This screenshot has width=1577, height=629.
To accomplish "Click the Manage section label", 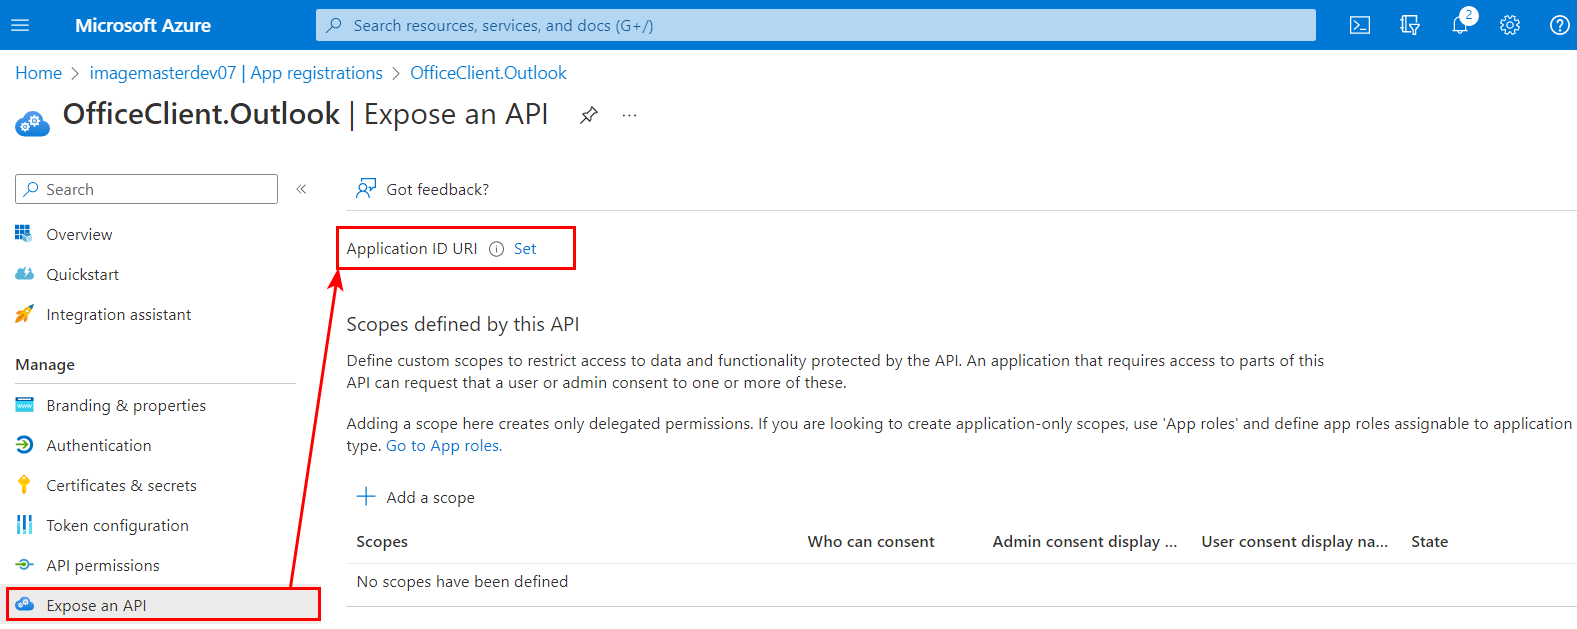I will [45, 365].
